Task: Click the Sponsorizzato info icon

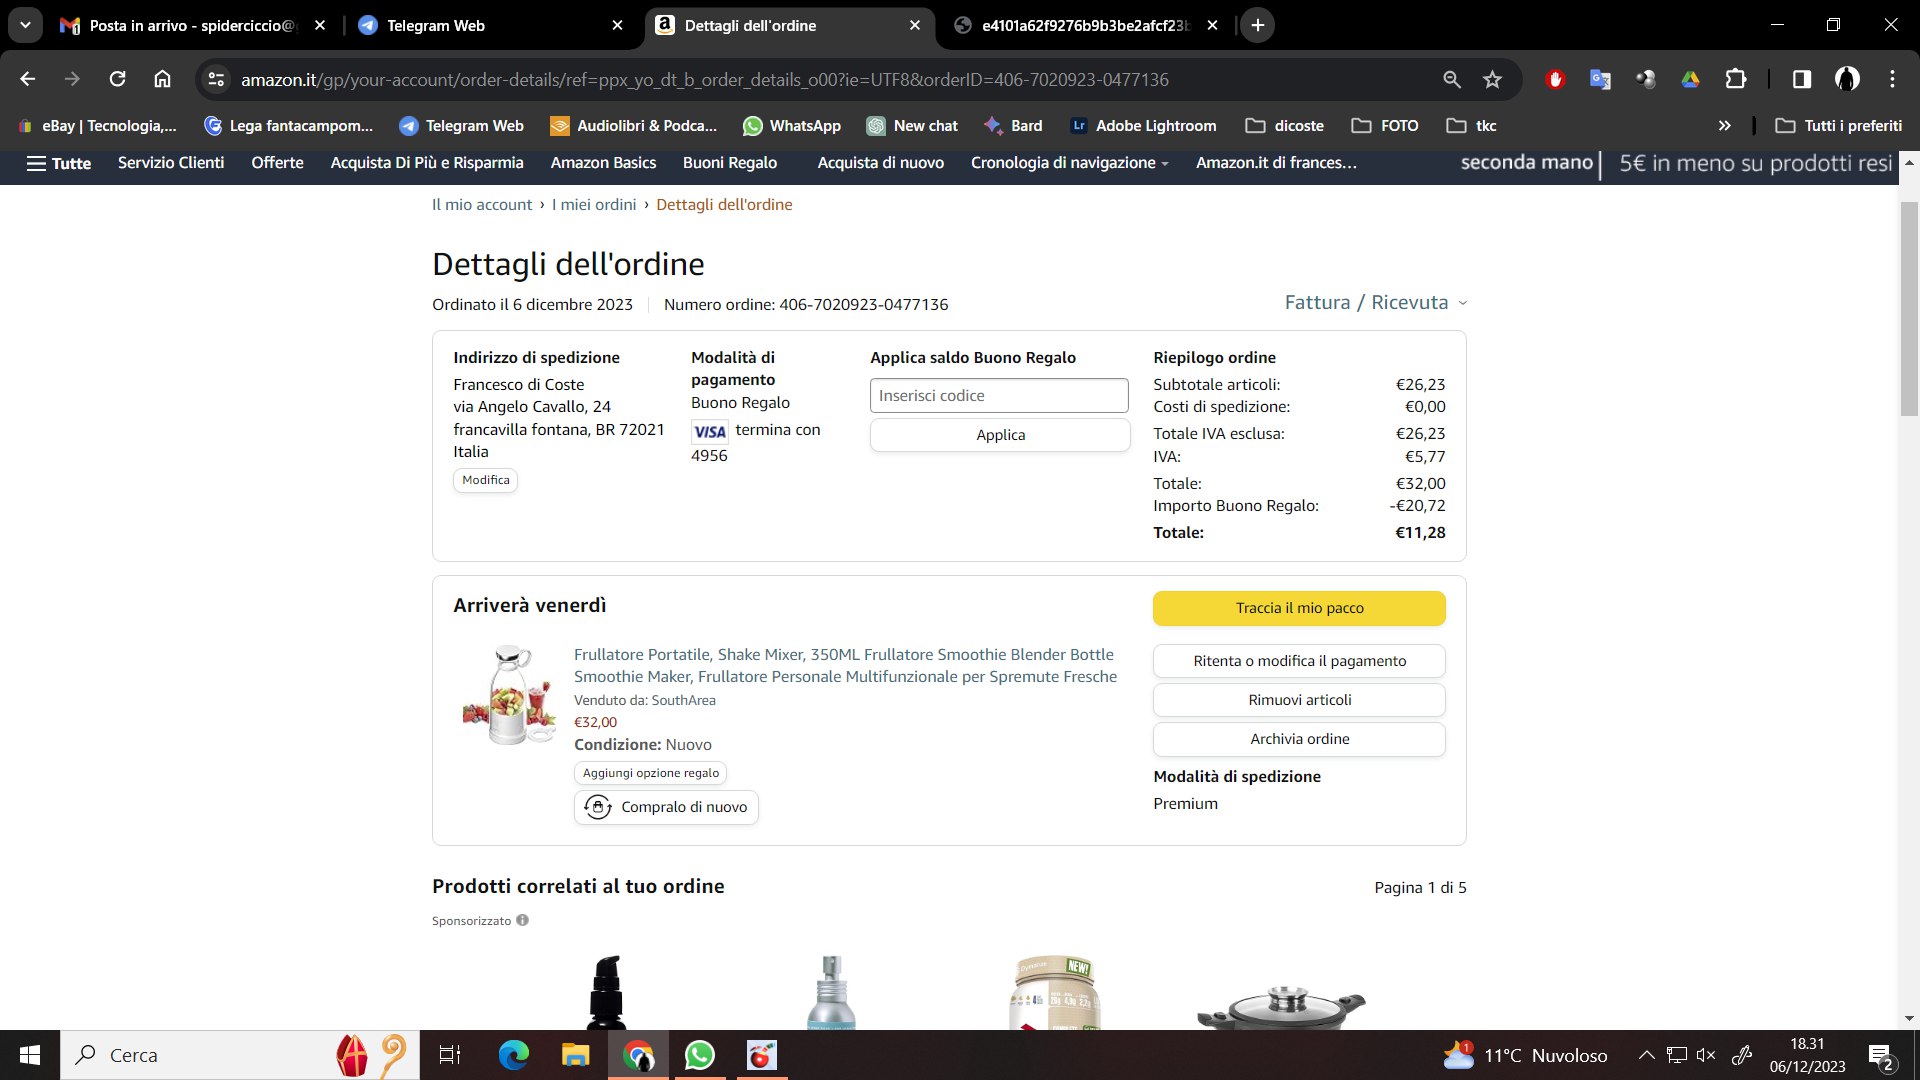Action: pyautogui.click(x=522, y=920)
